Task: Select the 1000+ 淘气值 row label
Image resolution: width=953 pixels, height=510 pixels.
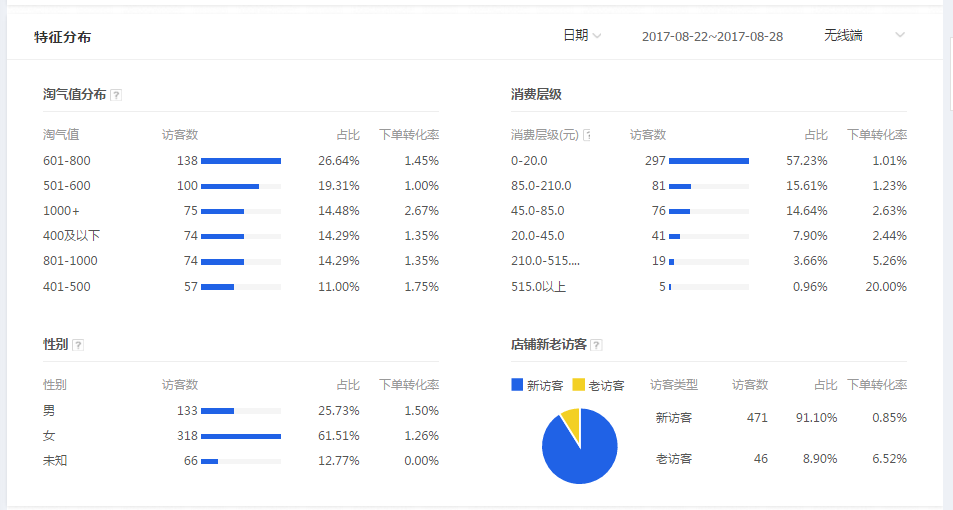Action: point(61,211)
